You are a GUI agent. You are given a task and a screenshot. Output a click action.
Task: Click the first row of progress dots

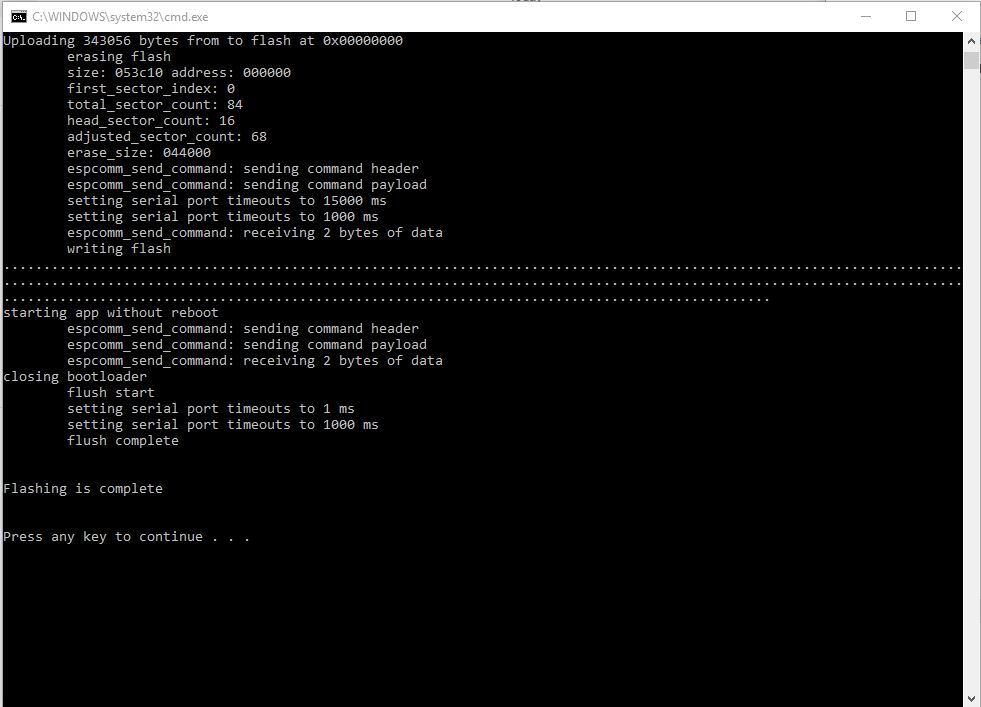480,267
